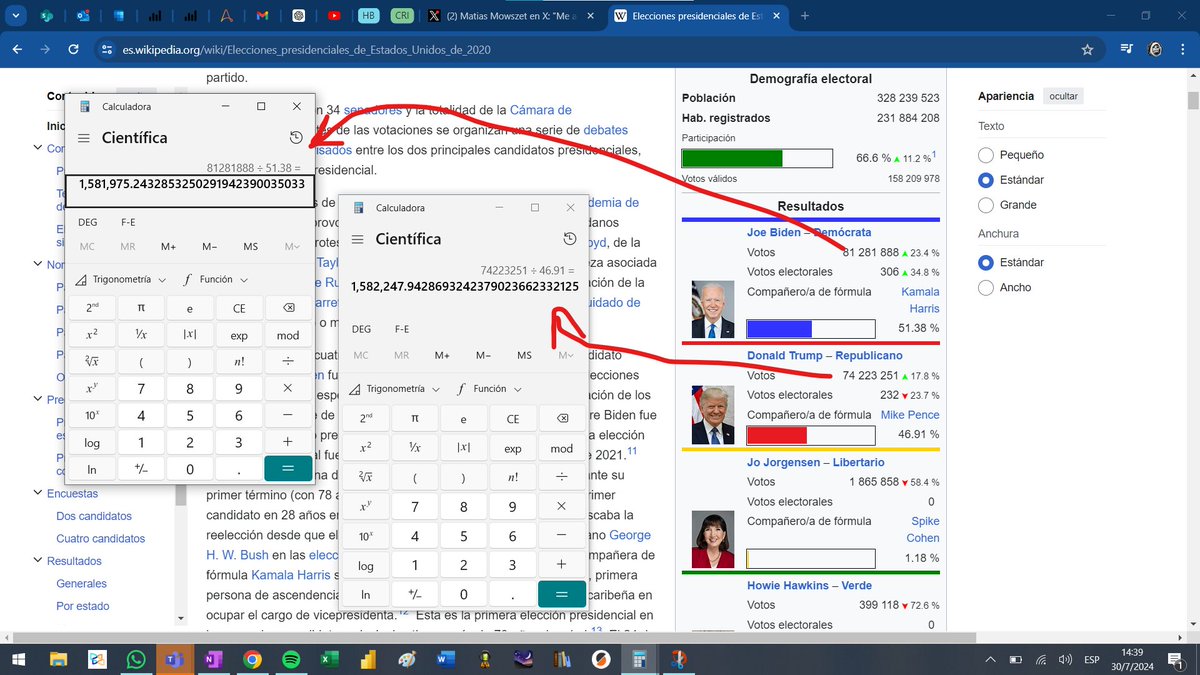Click the factorial n! key in the right calculator
Viewport: 1200px width, 675px height.
click(513, 478)
